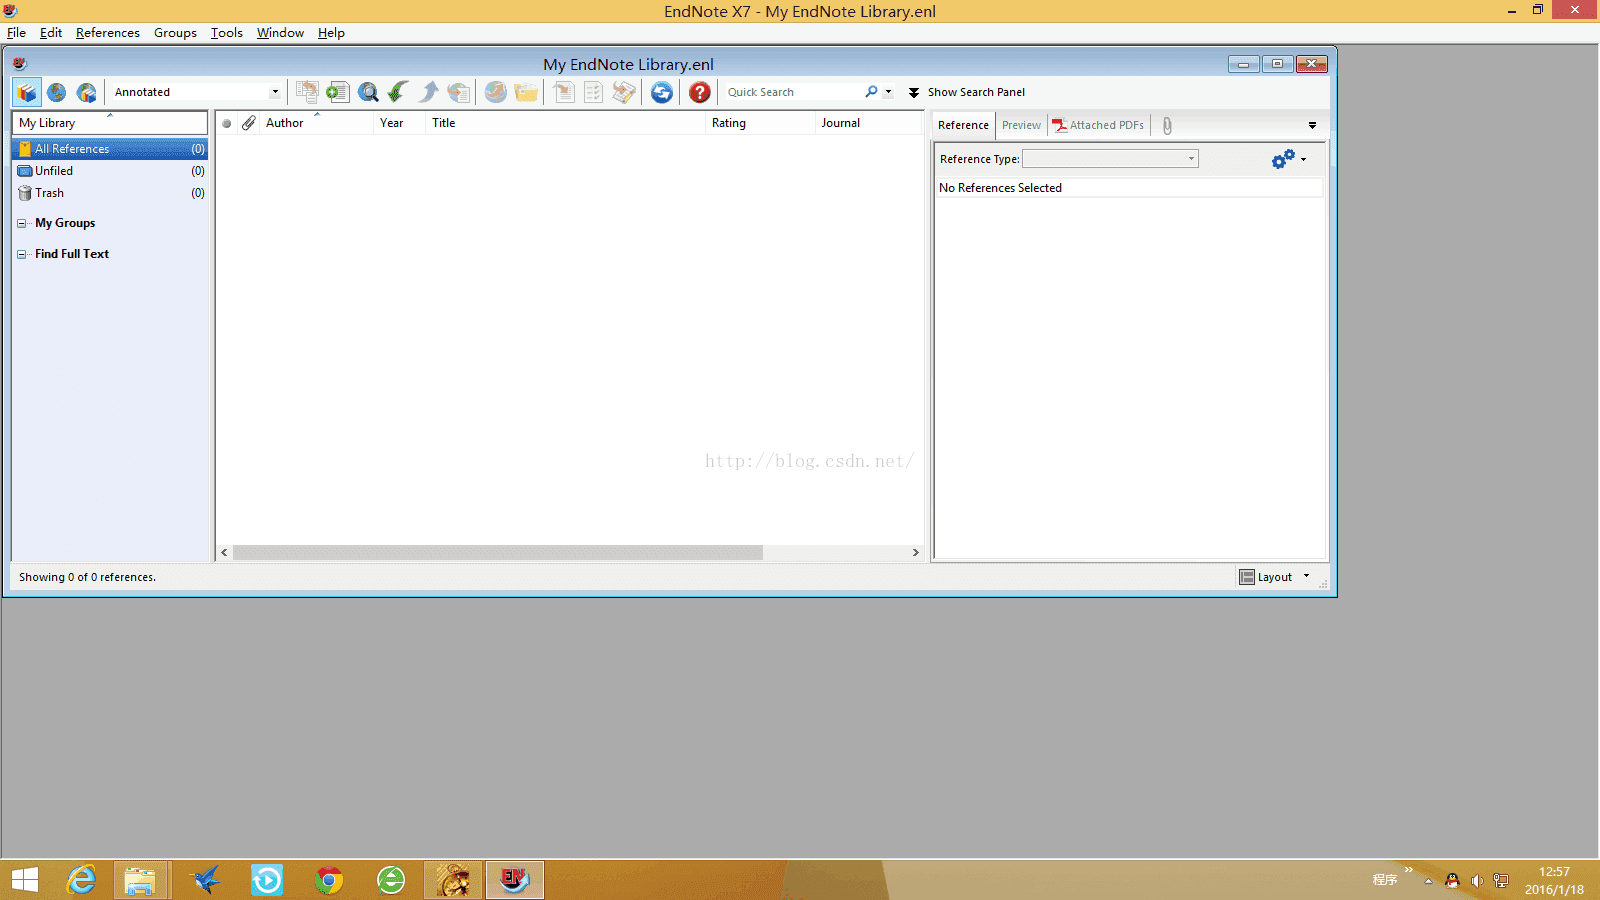Select the Unfiled group
The width and height of the screenshot is (1600, 900).
click(110, 171)
